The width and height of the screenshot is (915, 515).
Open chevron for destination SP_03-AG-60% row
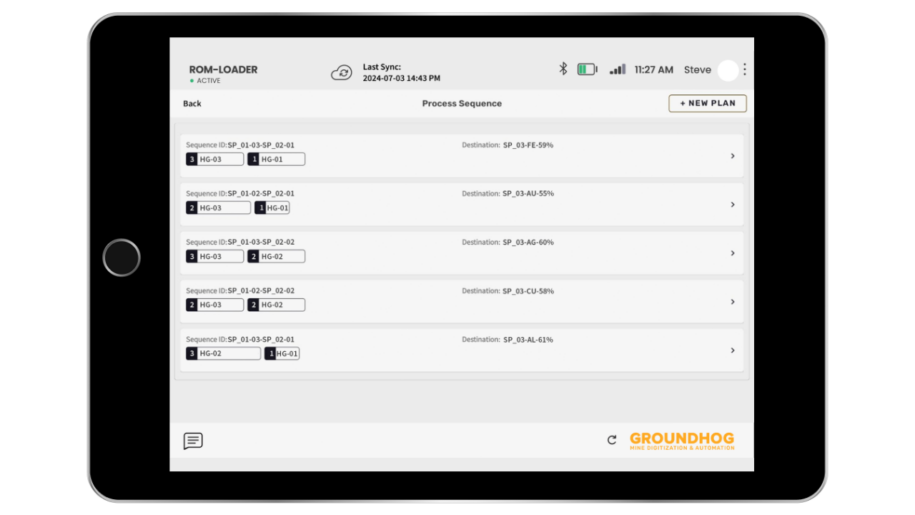[732, 253]
